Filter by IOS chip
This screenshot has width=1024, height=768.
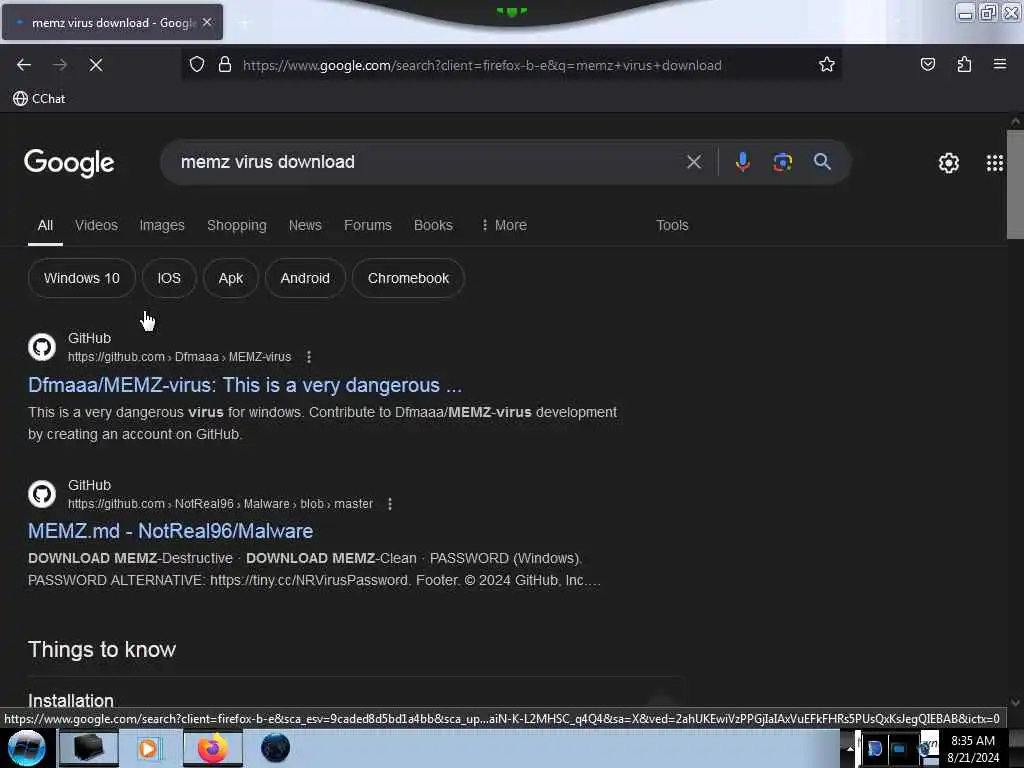[169, 278]
